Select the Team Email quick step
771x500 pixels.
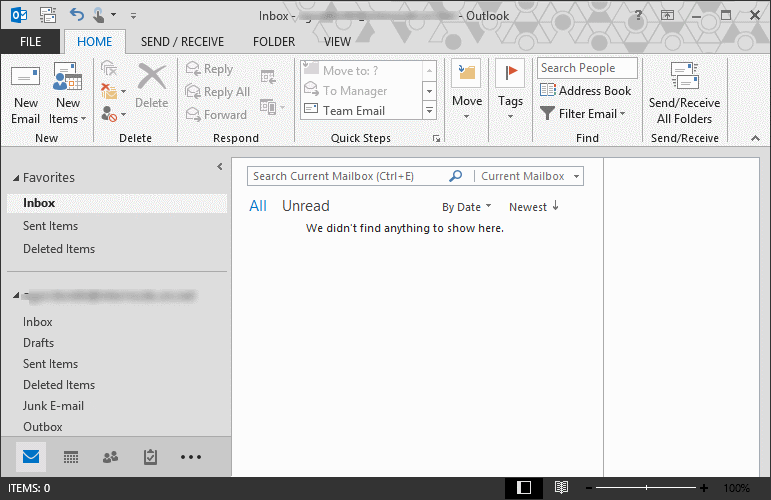[x=361, y=111]
